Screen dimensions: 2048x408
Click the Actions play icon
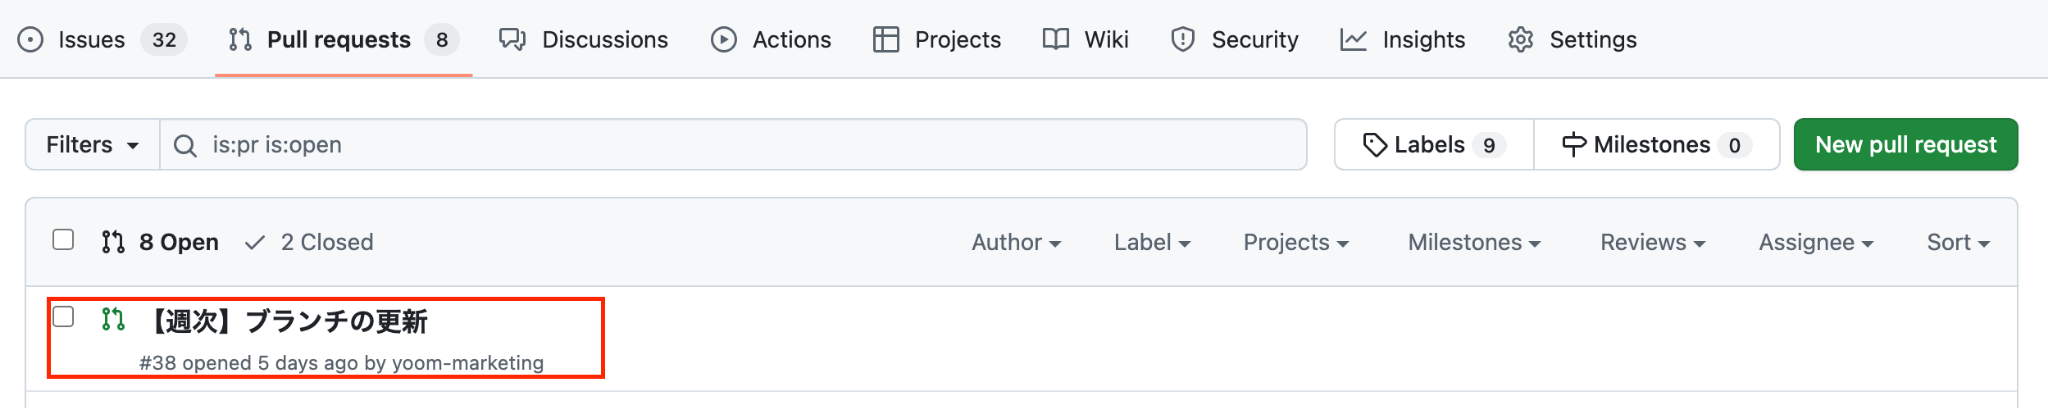pyautogui.click(x=724, y=40)
